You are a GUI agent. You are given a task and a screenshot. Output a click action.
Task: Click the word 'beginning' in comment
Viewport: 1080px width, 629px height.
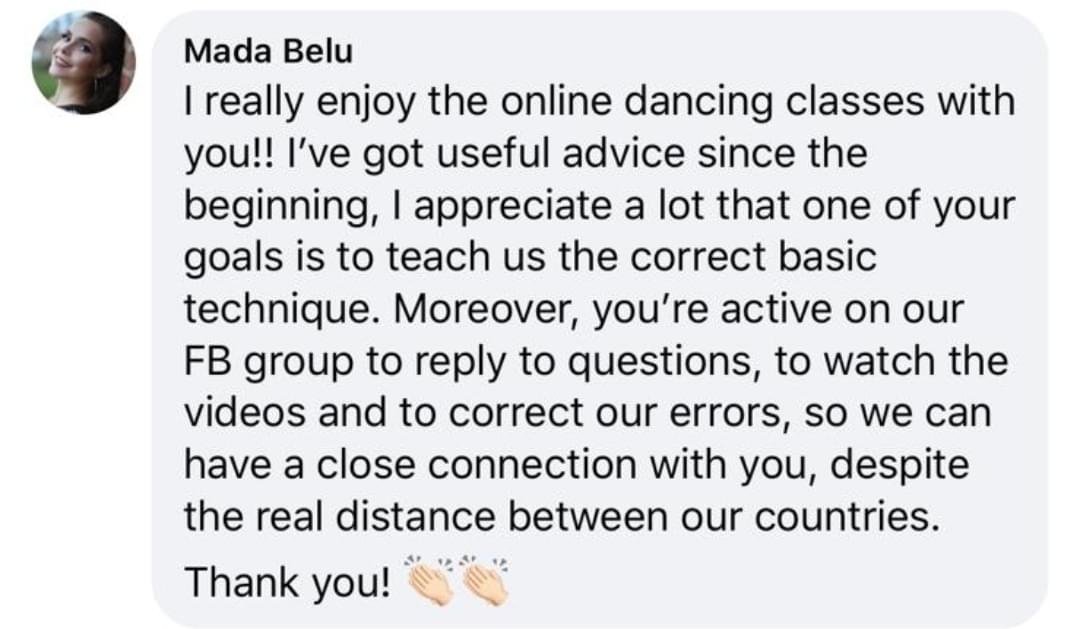278,207
